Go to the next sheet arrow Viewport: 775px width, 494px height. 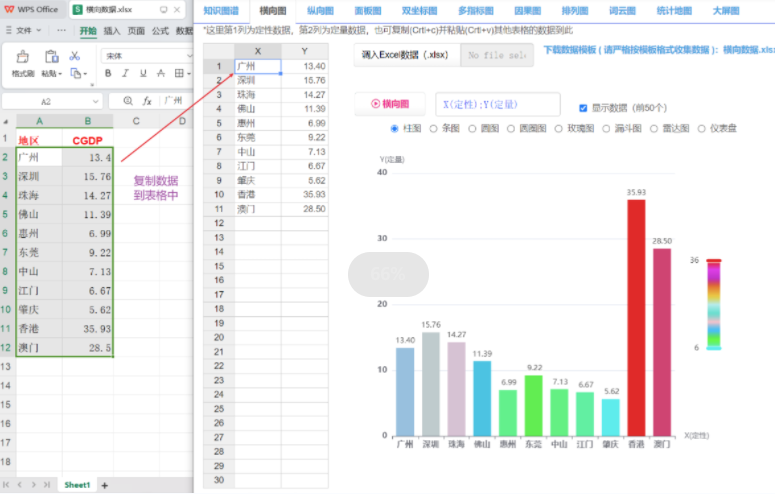coord(34,485)
